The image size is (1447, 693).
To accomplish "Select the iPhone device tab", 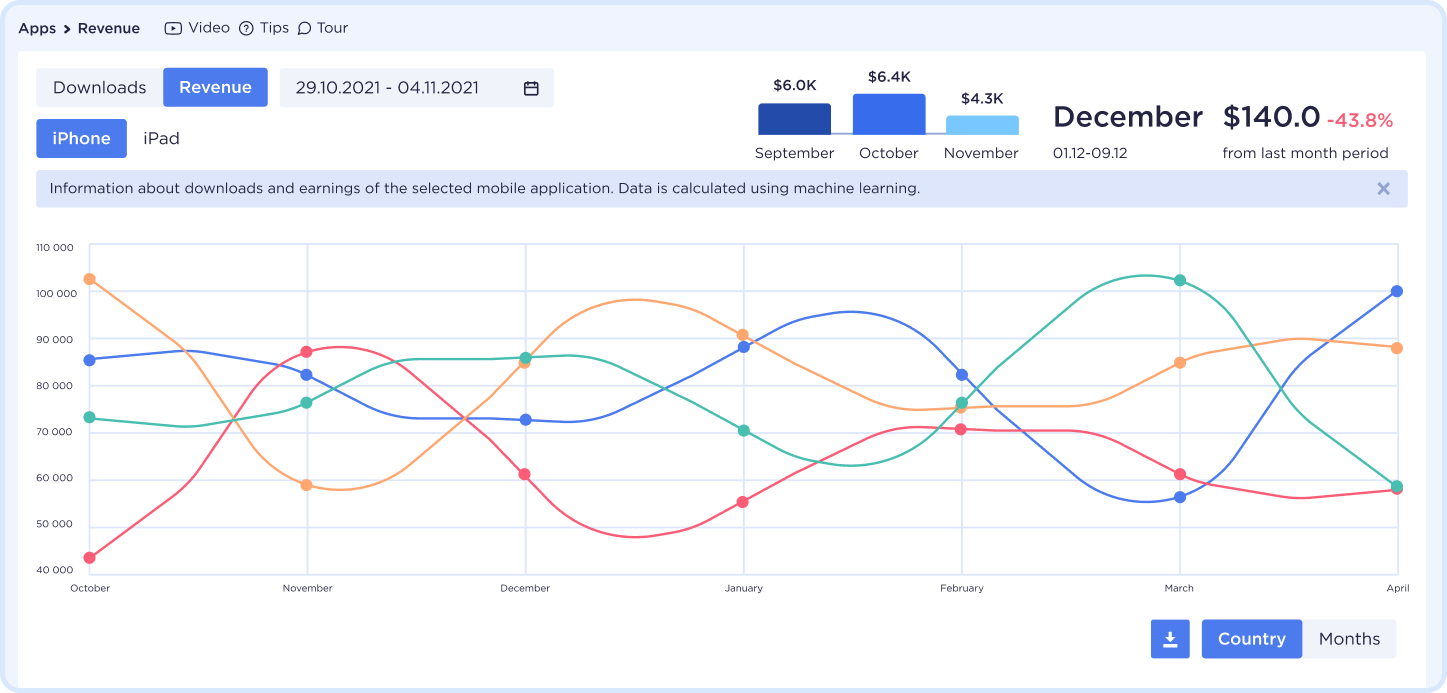I will 82,139.
